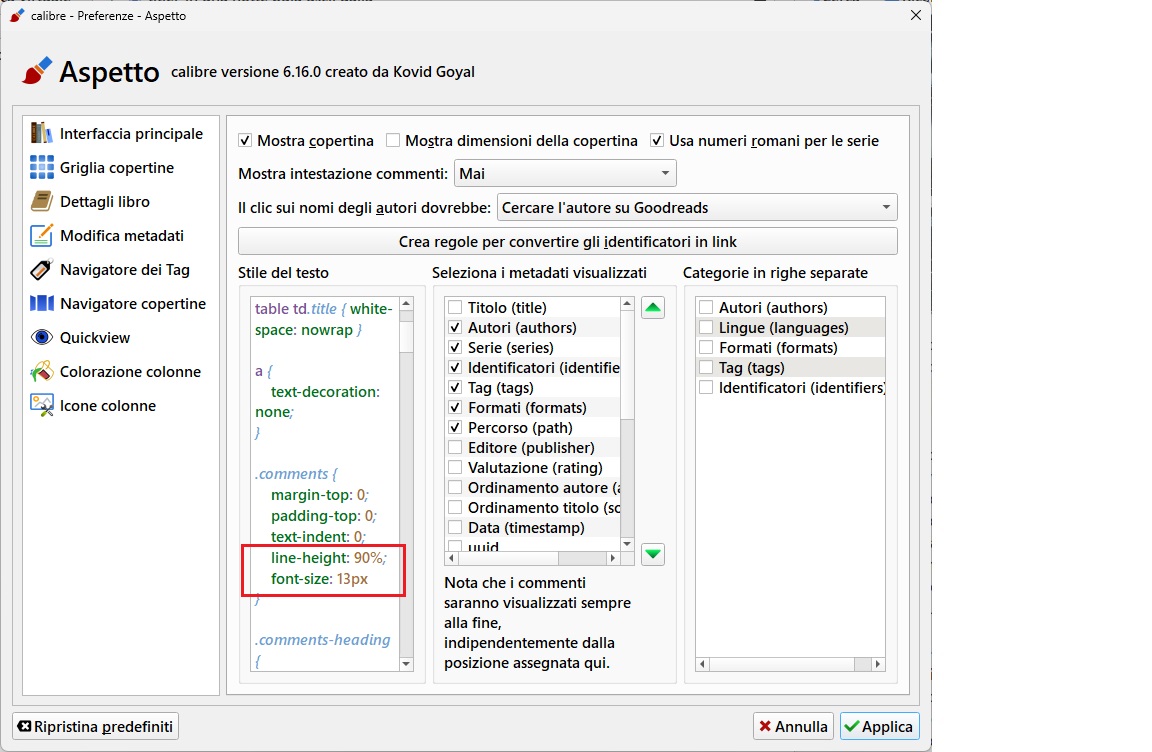Click scroll-up arrow in Stile del testo editor
The width and height of the screenshot is (1152, 752).
pyautogui.click(x=406, y=303)
